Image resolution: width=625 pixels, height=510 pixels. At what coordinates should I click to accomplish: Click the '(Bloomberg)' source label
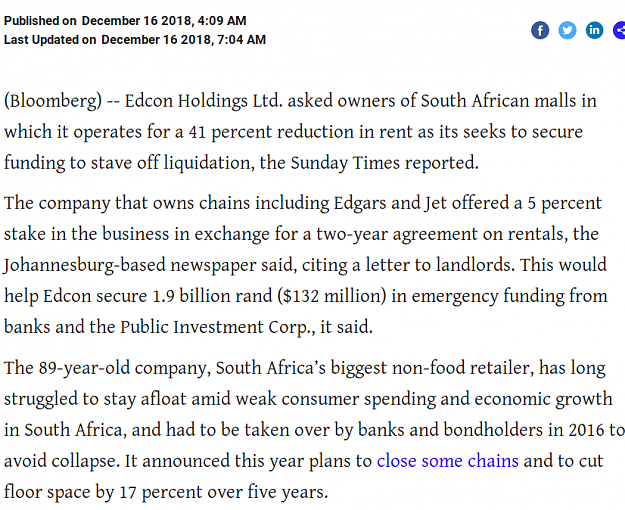(x=53, y=101)
